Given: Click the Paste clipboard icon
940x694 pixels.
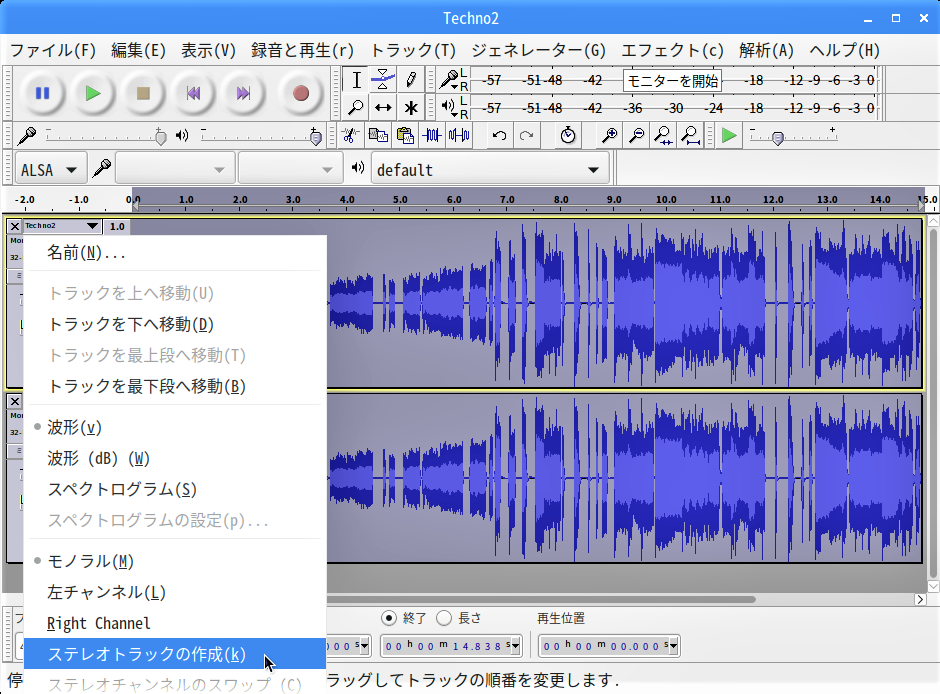Looking at the screenshot, I should [x=405, y=135].
